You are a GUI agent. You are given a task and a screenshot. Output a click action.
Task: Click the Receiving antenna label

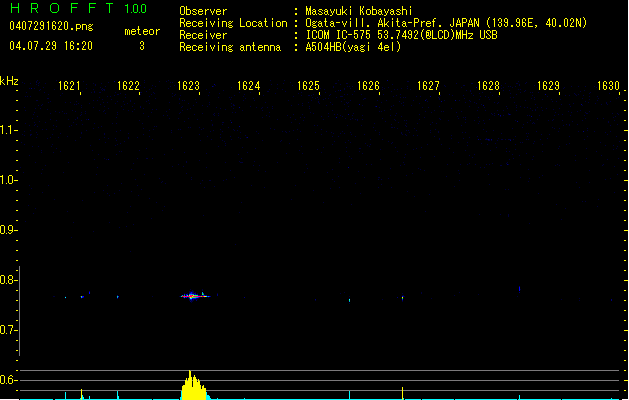230,47
